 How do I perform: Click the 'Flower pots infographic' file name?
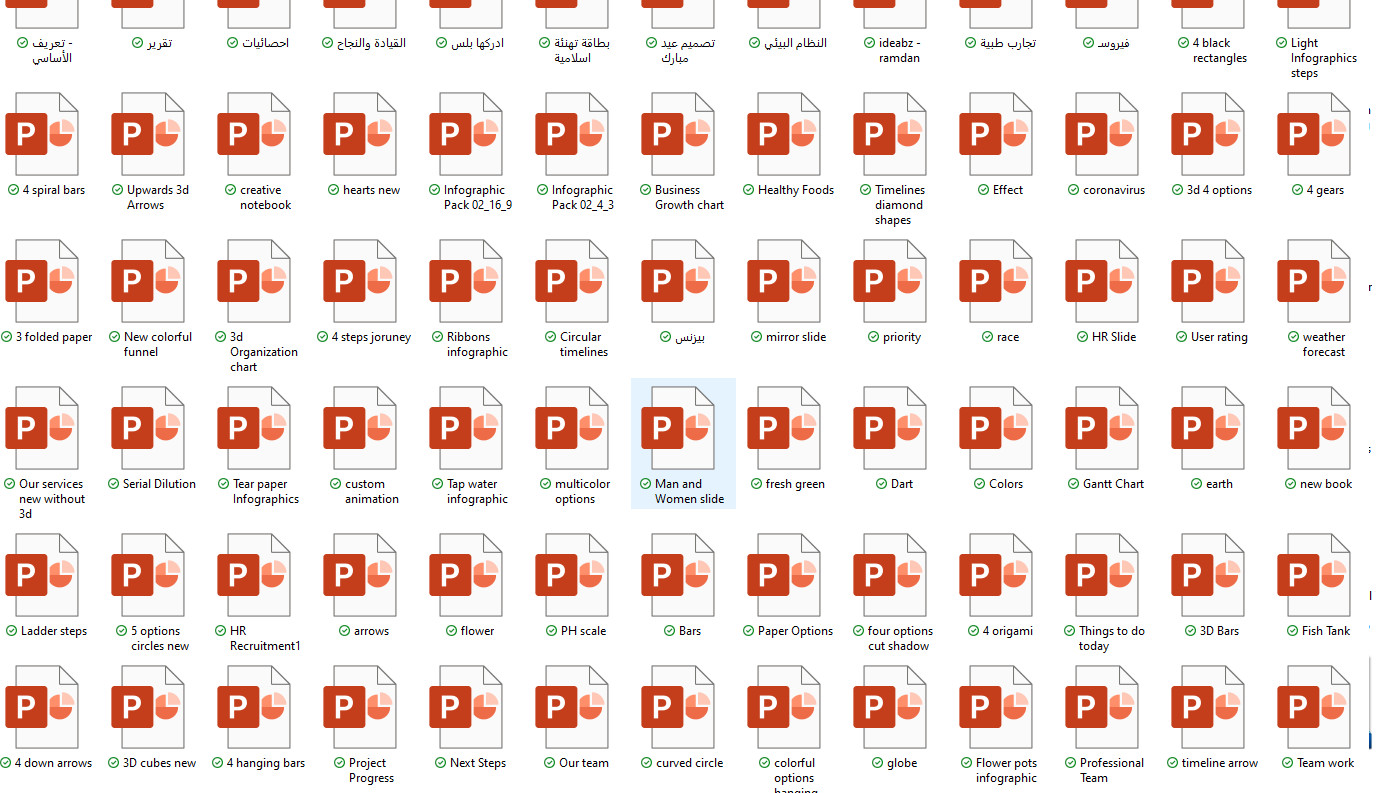coord(1006,770)
